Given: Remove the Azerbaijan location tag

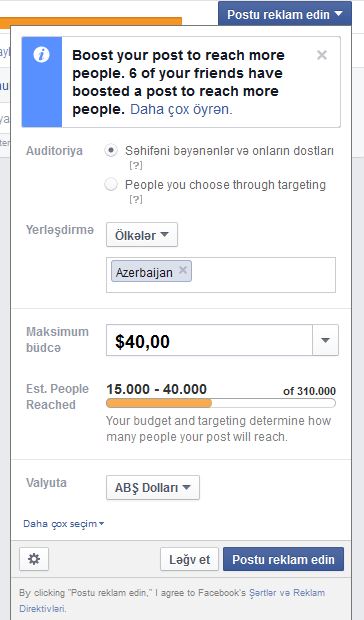Looking at the screenshot, I should [x=183, y=270].
